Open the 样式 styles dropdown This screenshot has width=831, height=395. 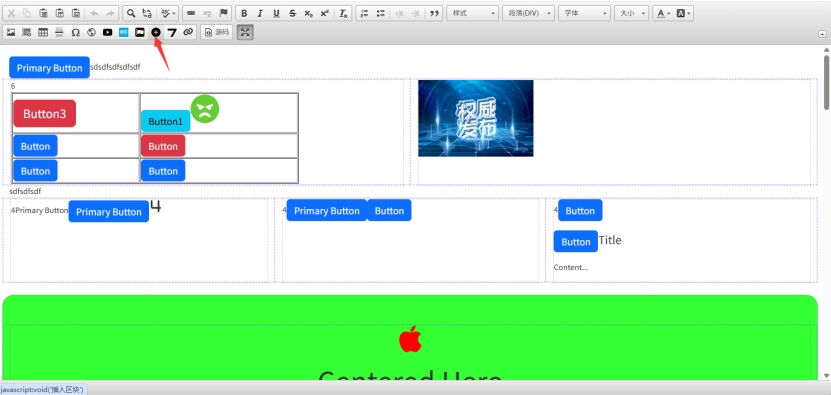[x=472, y=13]
